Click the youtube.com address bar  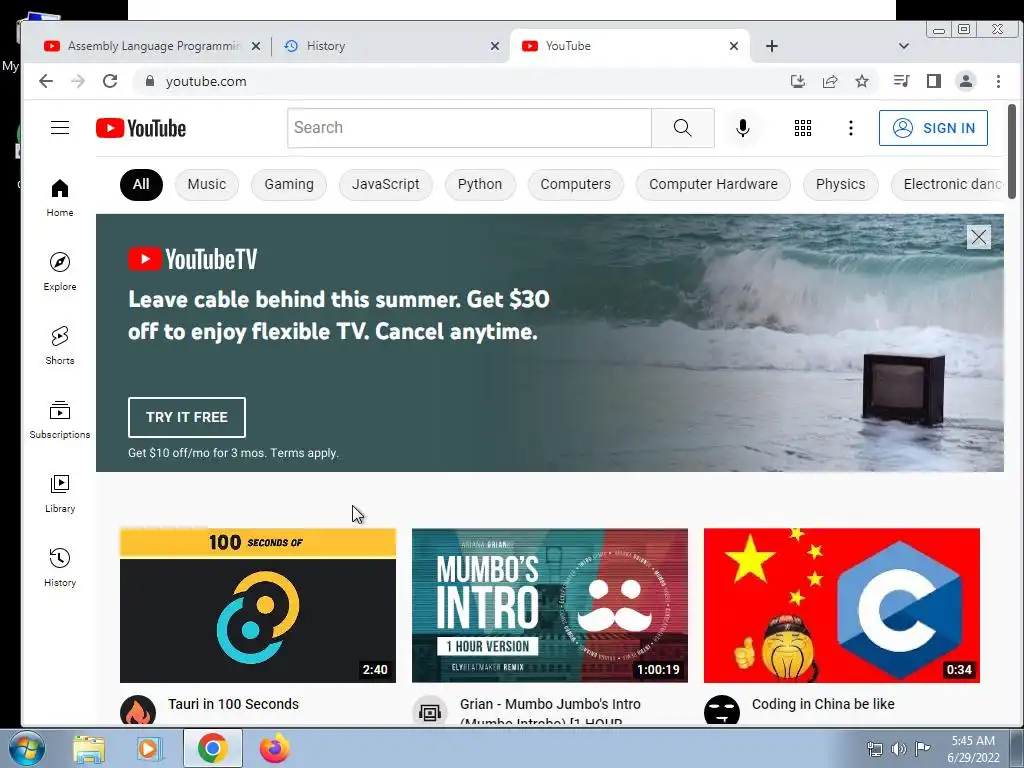coord(457,81)
